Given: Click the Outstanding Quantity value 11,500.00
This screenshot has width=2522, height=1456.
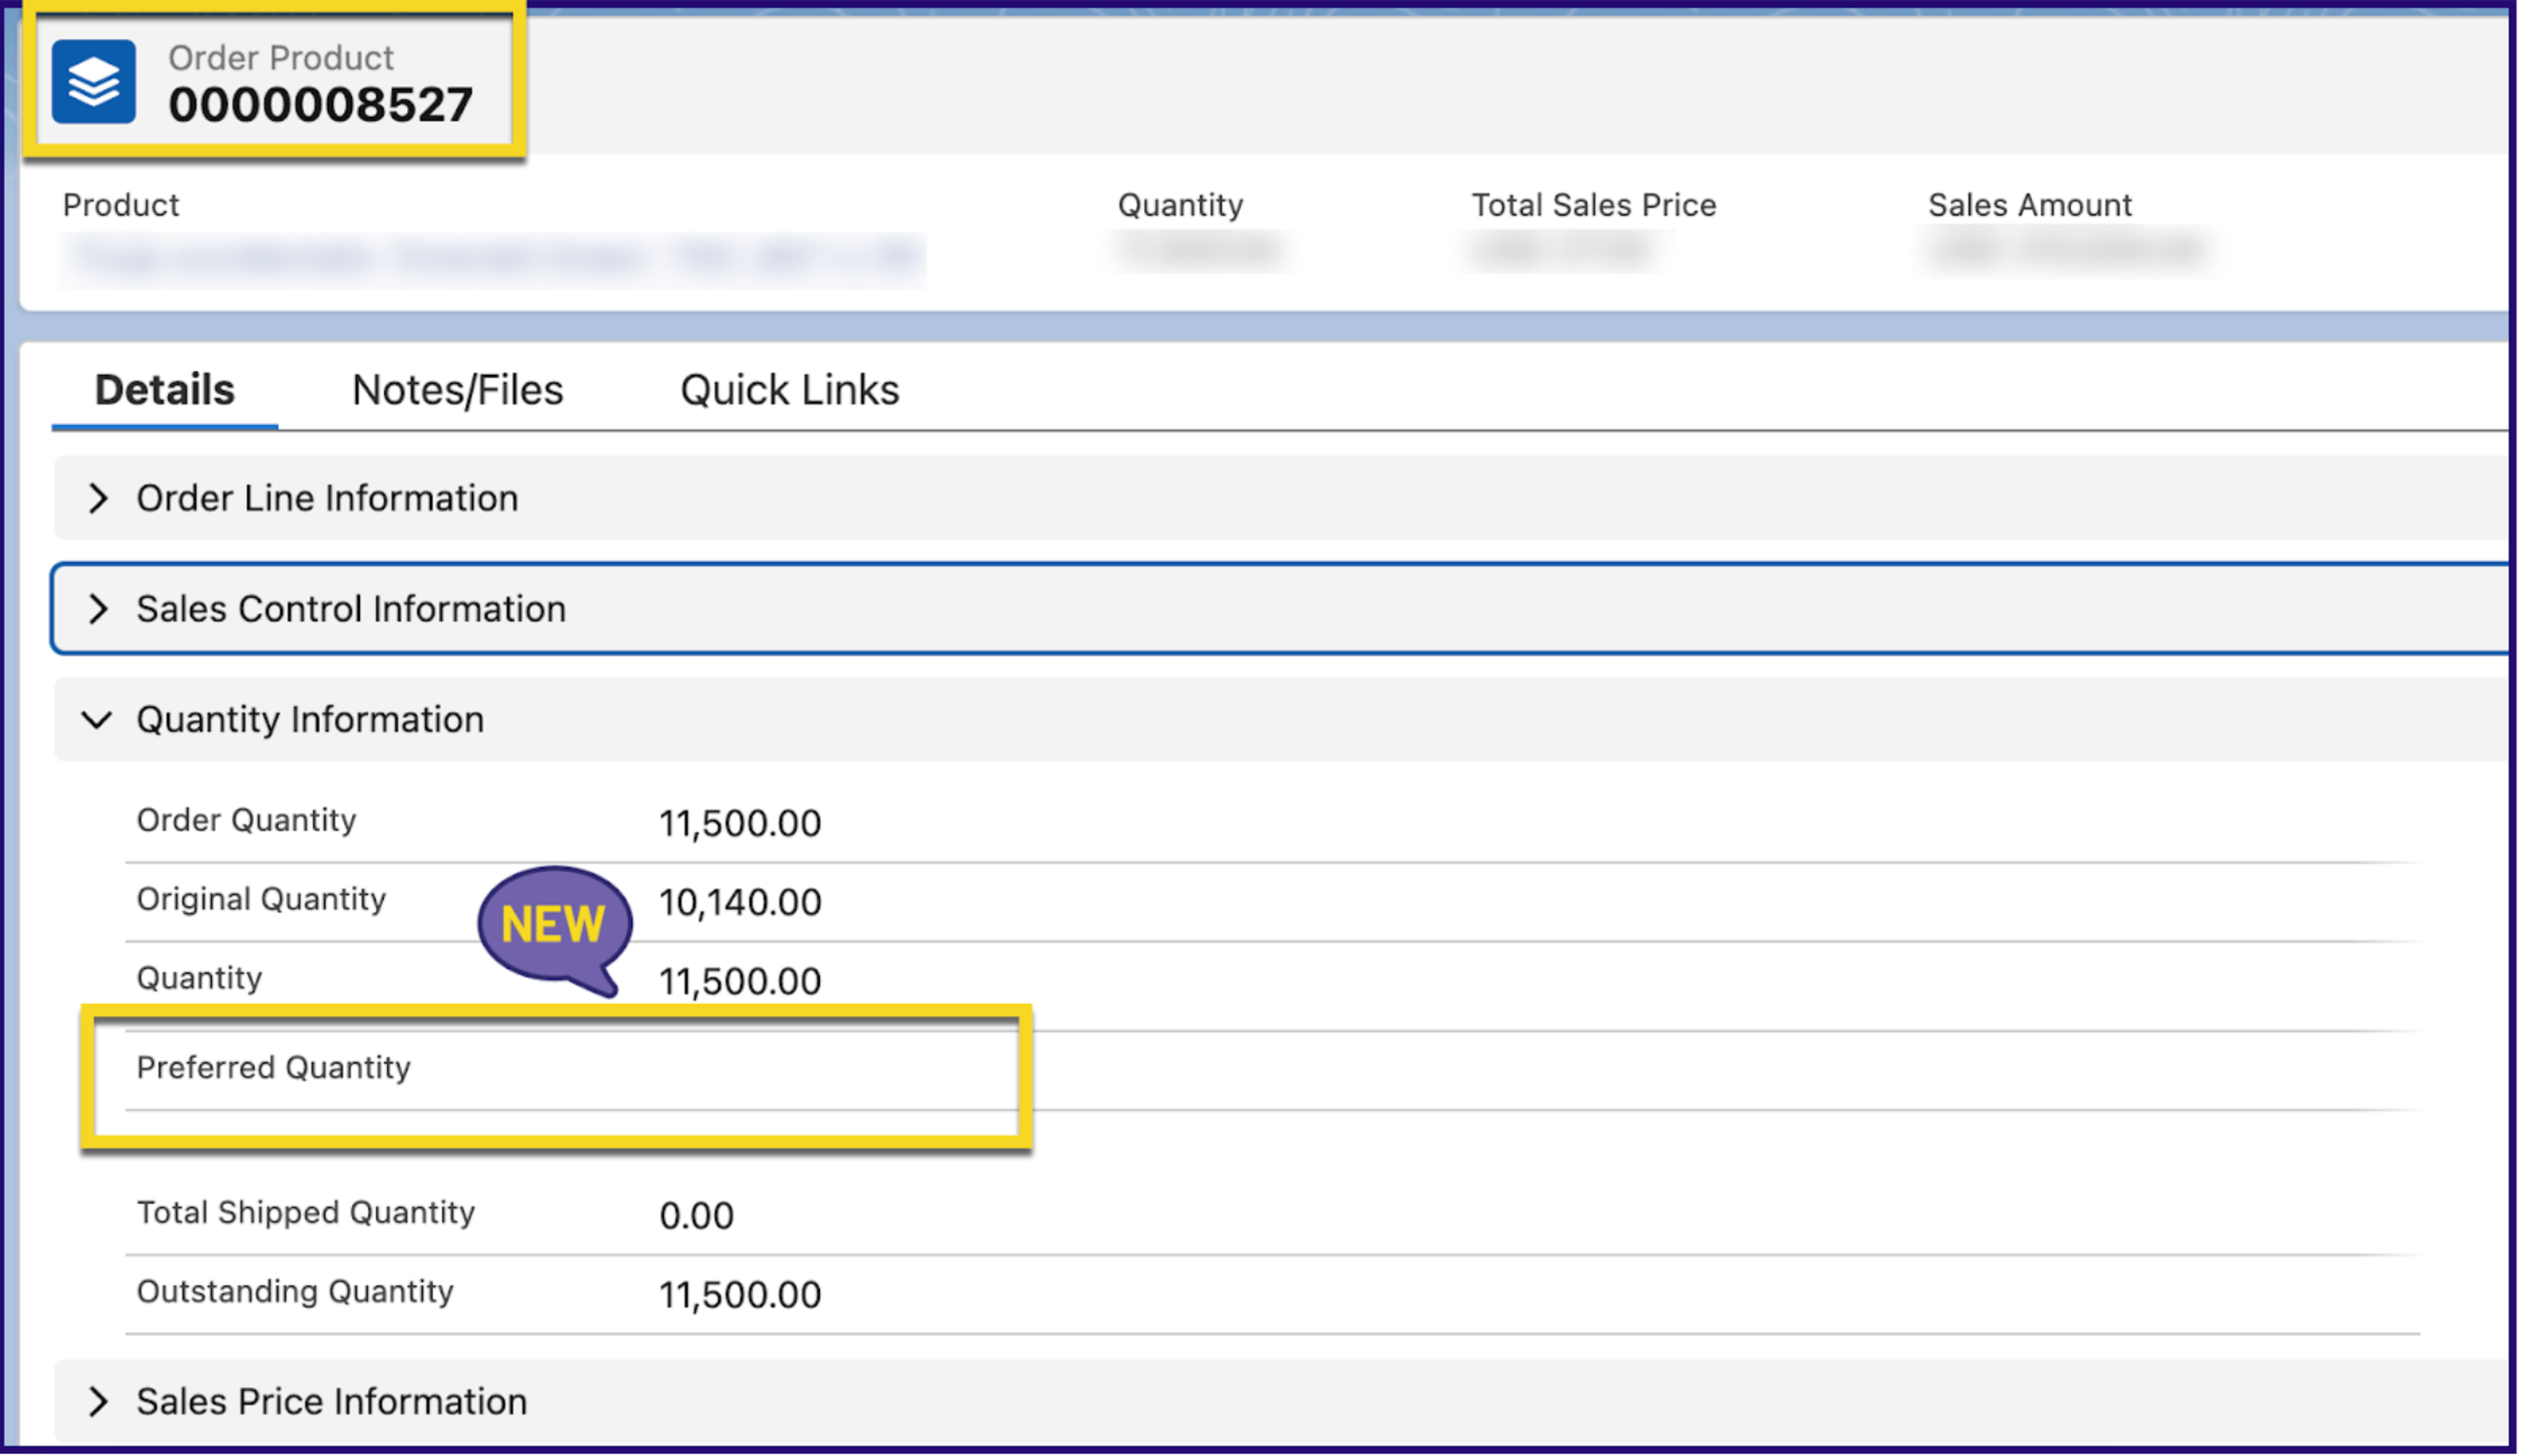Looking at the screenshot, I should [x=739, y=1295].
